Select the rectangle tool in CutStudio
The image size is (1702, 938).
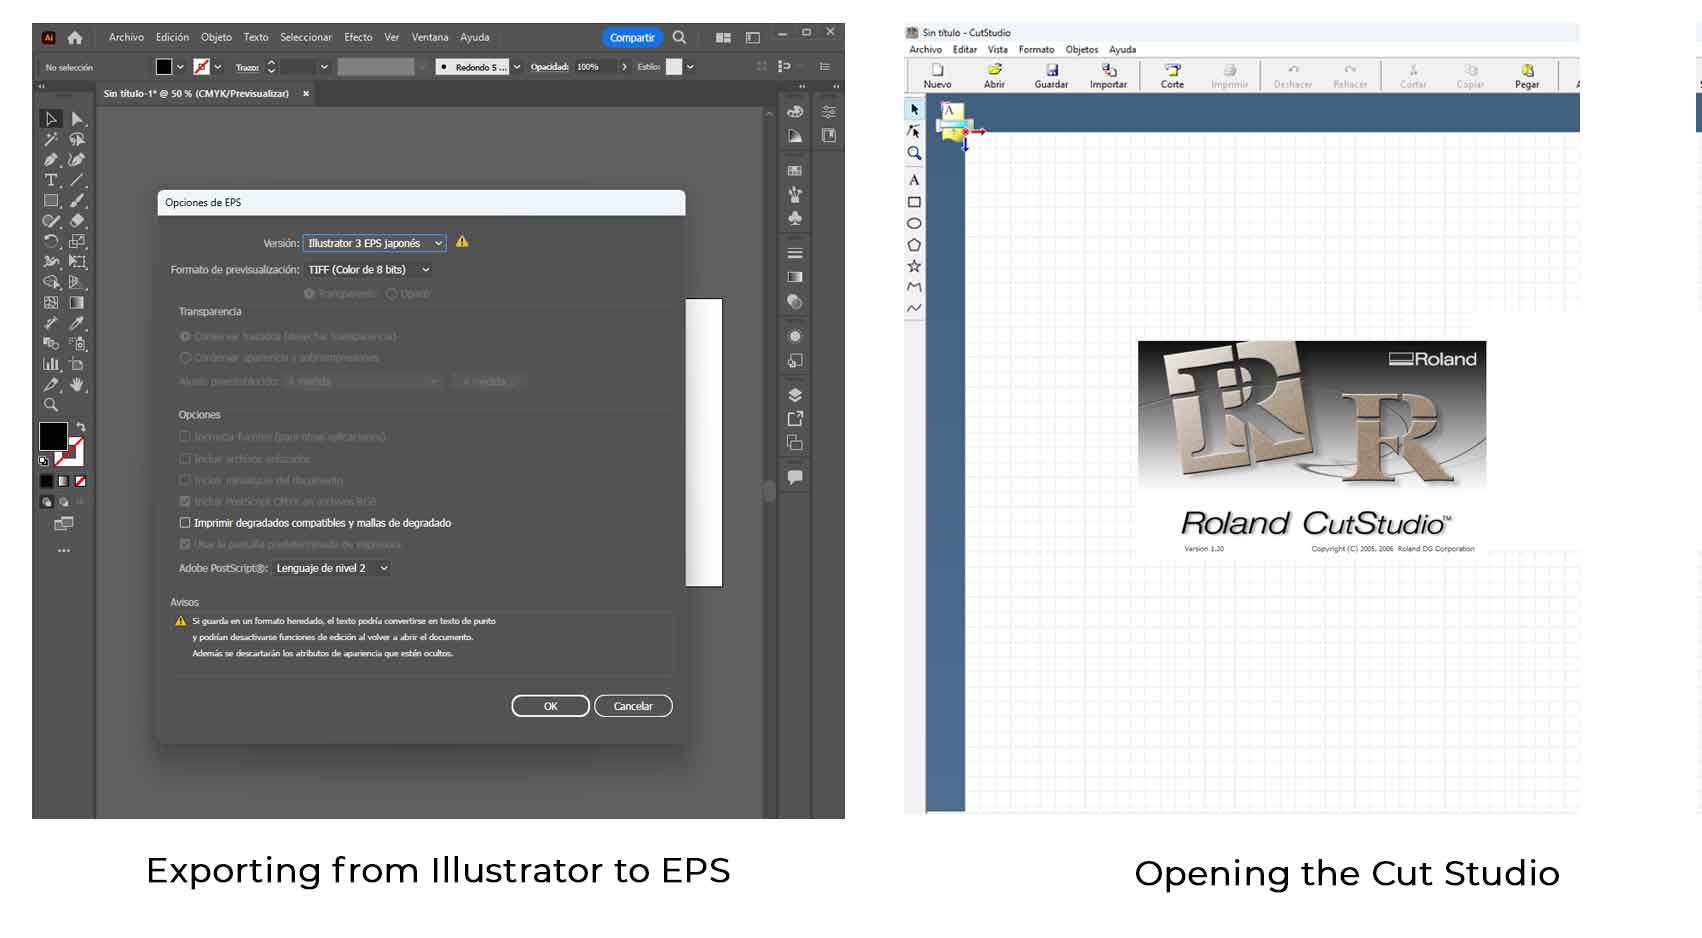point(914,202)
